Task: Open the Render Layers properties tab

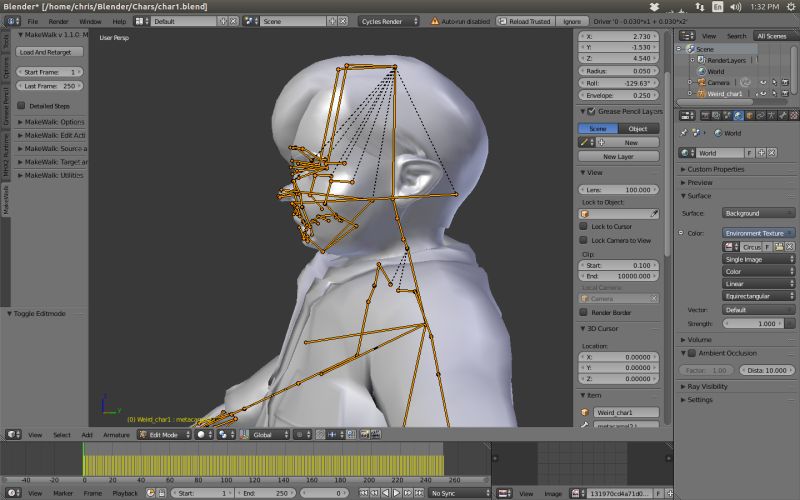Action: 715,116
